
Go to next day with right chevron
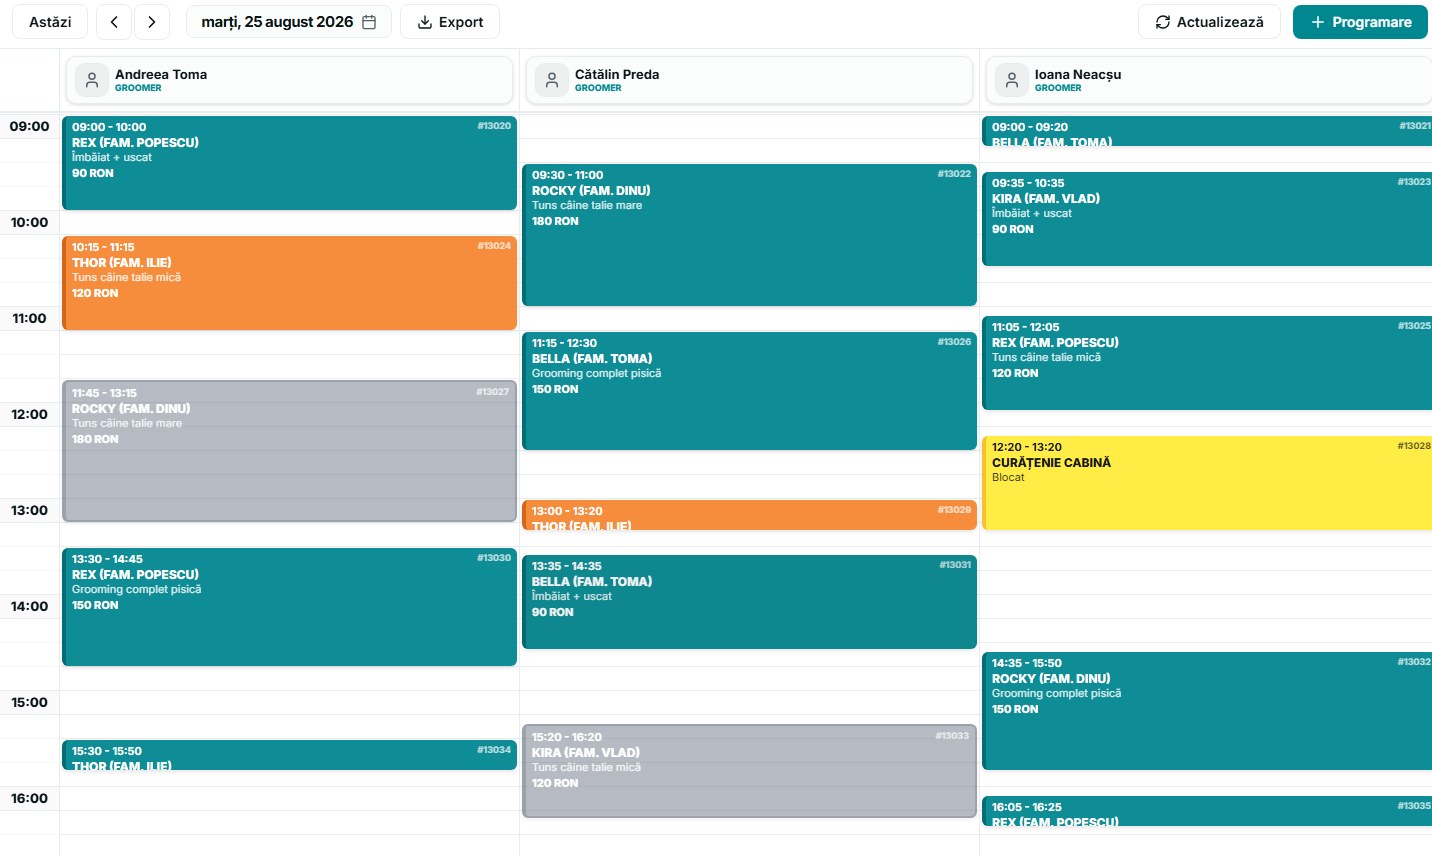(152, 22)
